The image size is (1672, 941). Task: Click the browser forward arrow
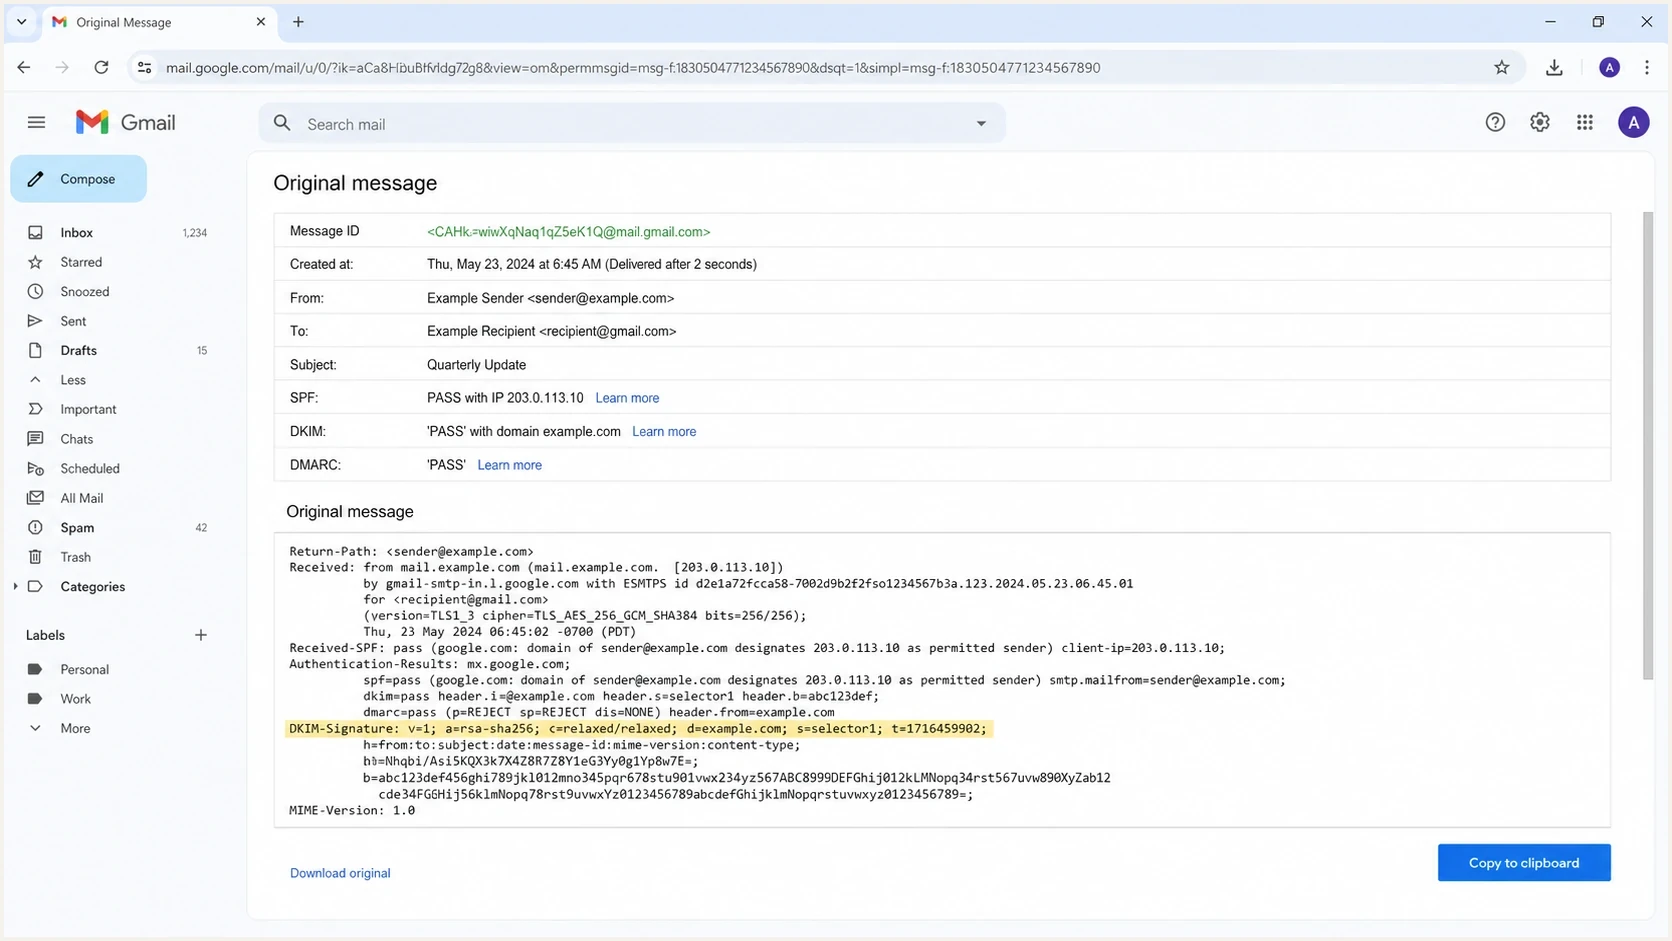[62, 67]
